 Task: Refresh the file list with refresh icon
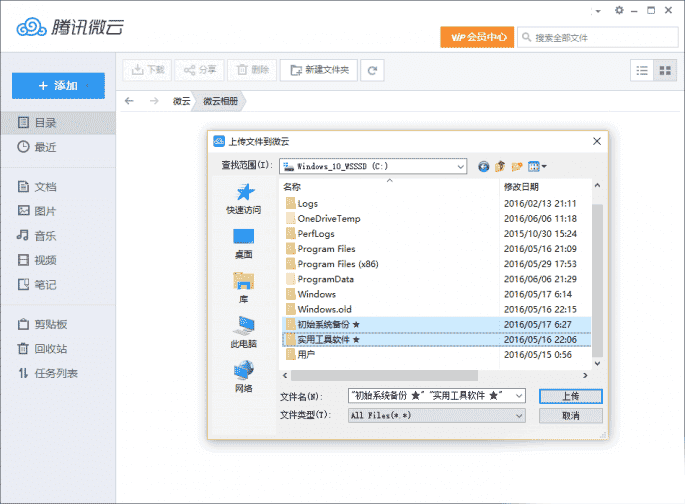pyautogui.click(x=372, y=70)
